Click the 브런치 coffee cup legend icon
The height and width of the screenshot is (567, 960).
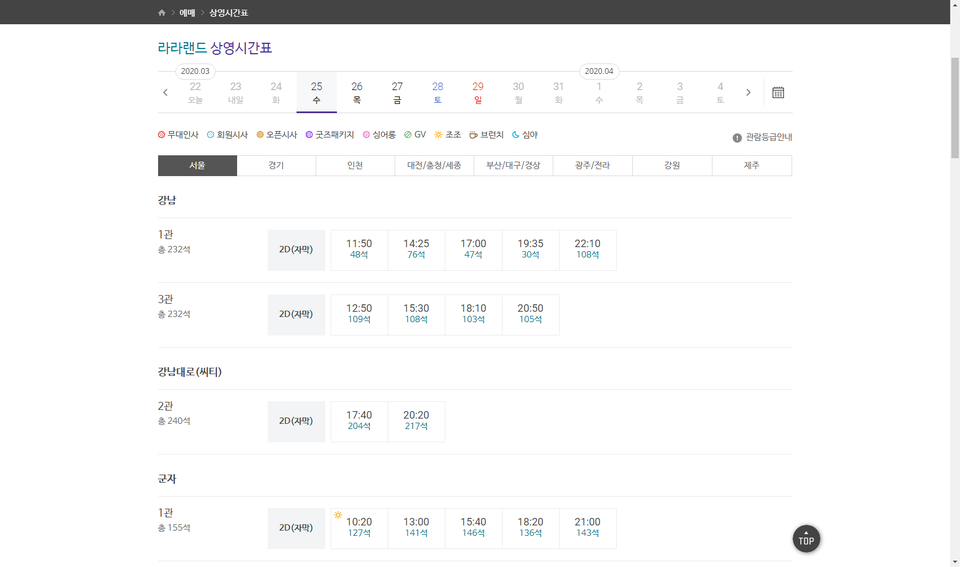pyautogui.click(x=473, y=135)
